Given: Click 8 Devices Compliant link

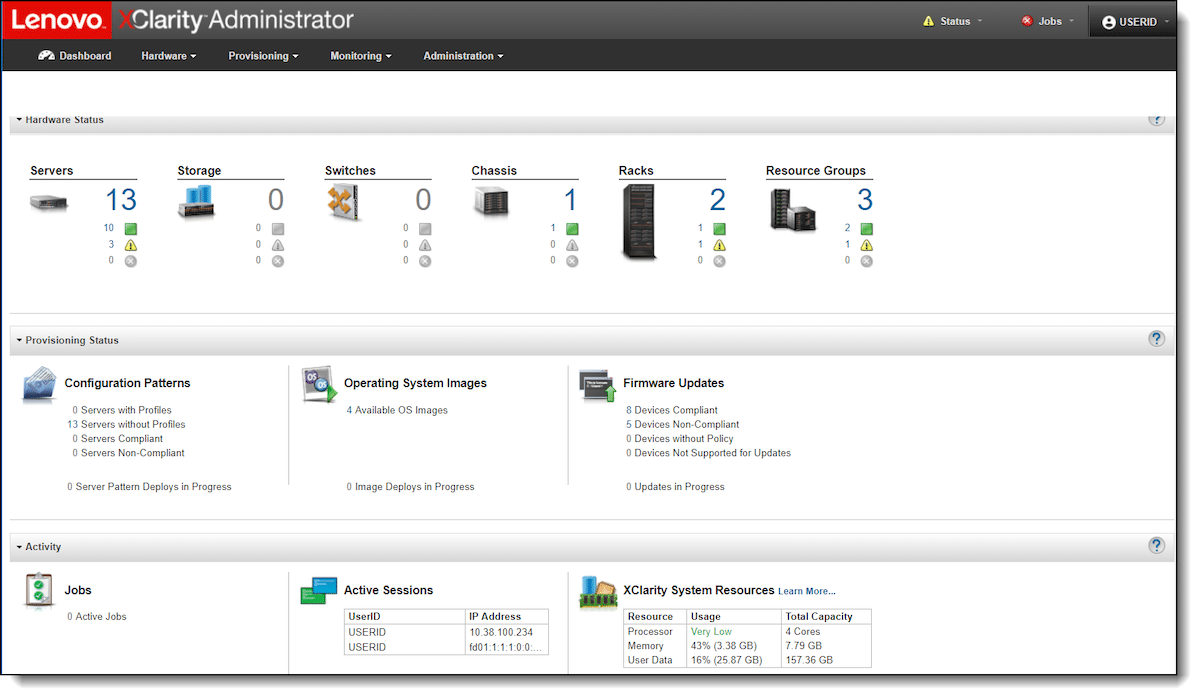Looking at the screenshot, I should [x=672, y=410].
